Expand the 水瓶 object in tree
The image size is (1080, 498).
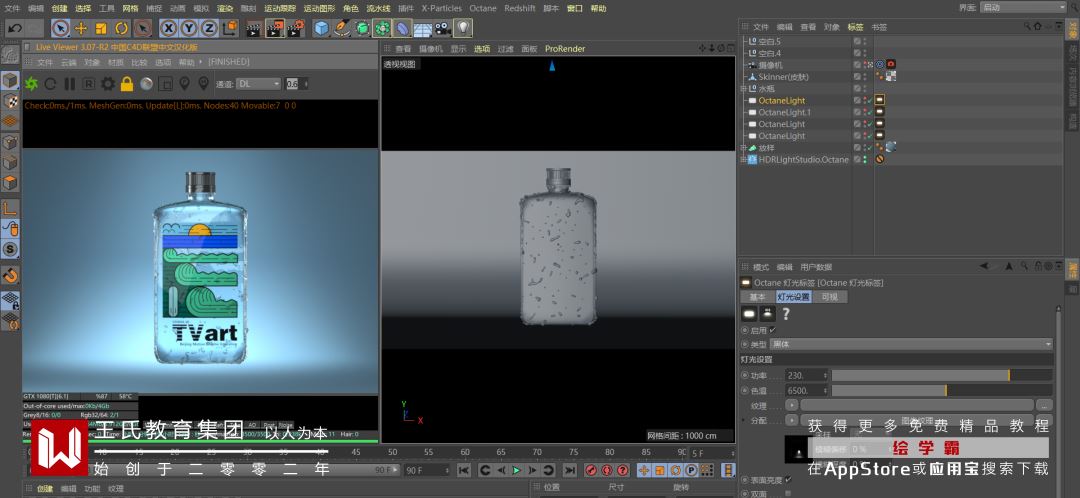coord(743,89)
